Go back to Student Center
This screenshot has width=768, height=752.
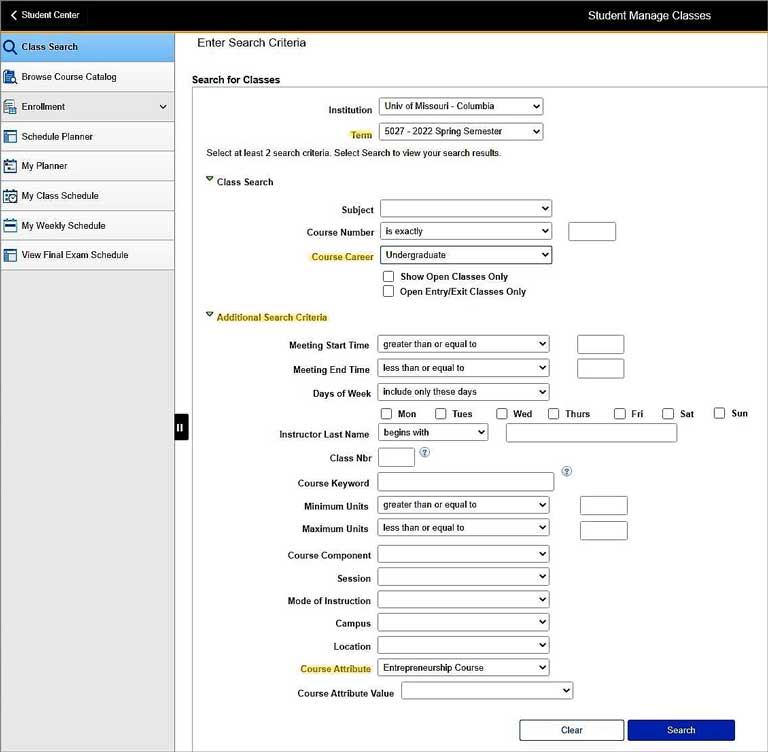[44, 15]
